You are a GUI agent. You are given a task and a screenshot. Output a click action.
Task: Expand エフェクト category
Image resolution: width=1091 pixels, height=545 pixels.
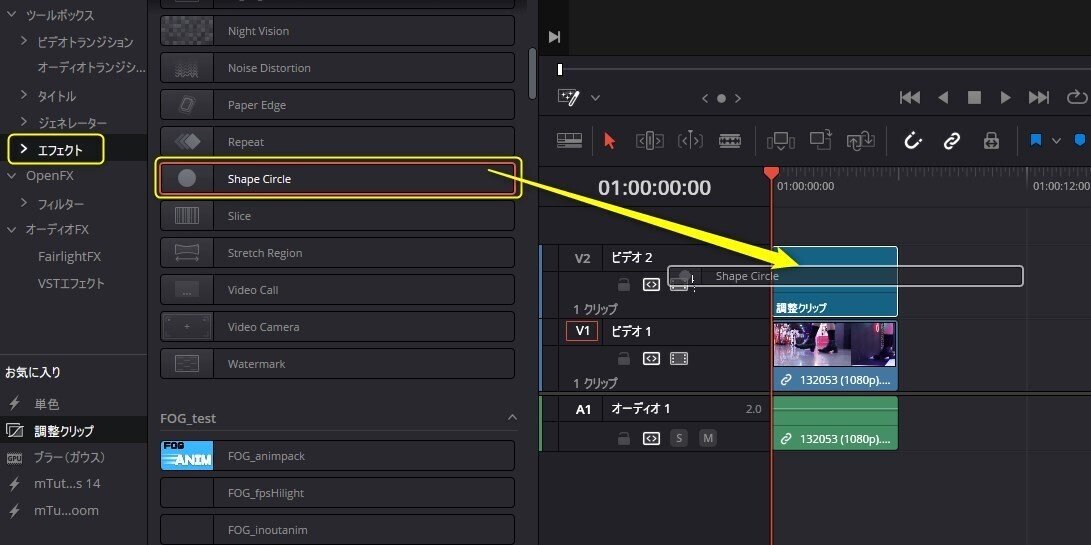pyautogui.click(x=24, y=149)
